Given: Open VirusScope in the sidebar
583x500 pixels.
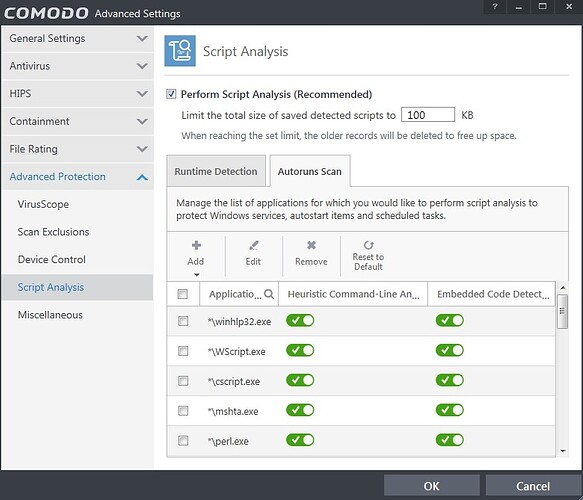Looking at the screenshot, I should 43,204.
